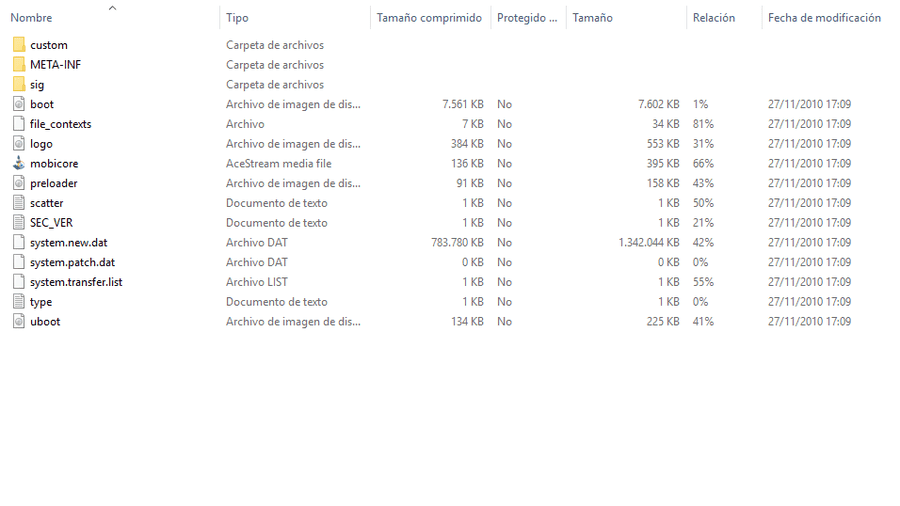Select the file name 'SEC_VER'
900x506 pixels.
(x=51, y=223)
